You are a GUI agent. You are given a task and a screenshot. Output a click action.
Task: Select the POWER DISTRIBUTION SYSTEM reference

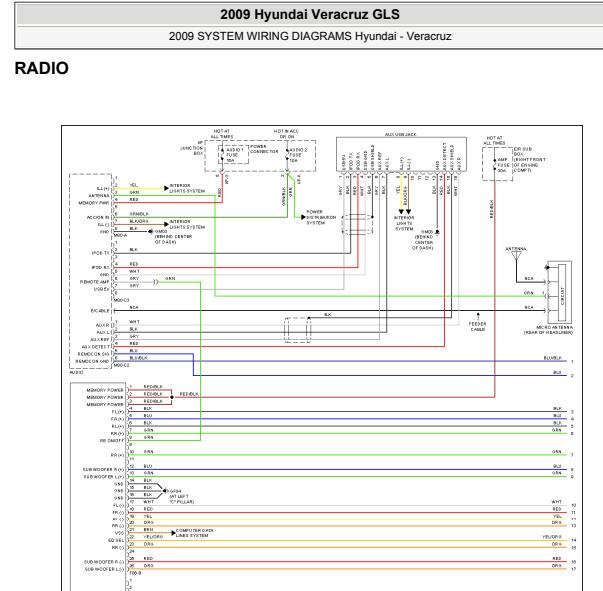pyautogui.click(x=321, y=217)
